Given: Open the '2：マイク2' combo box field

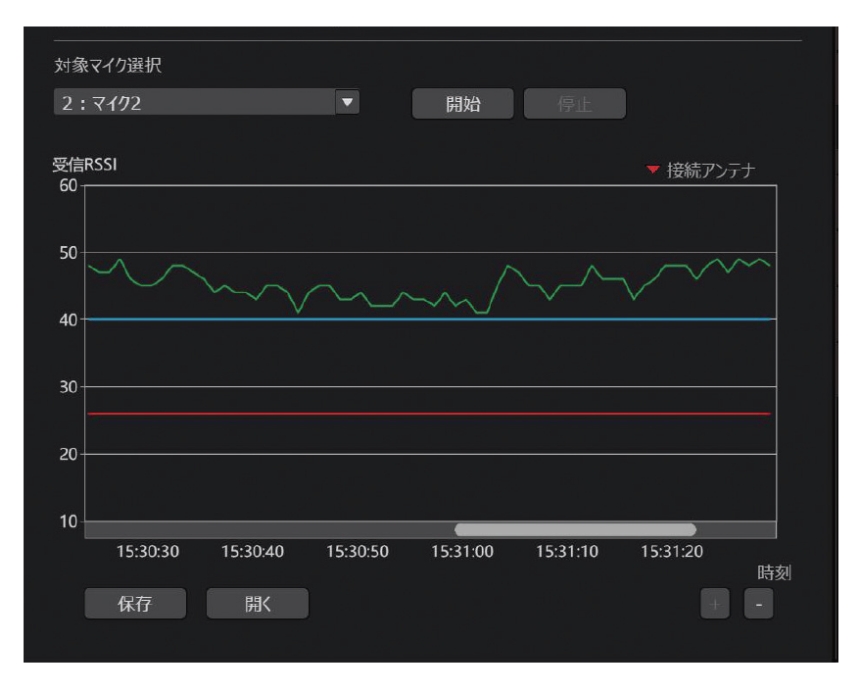Looking at the screenshot, I should pyautogui.click(x=195, y=102).
